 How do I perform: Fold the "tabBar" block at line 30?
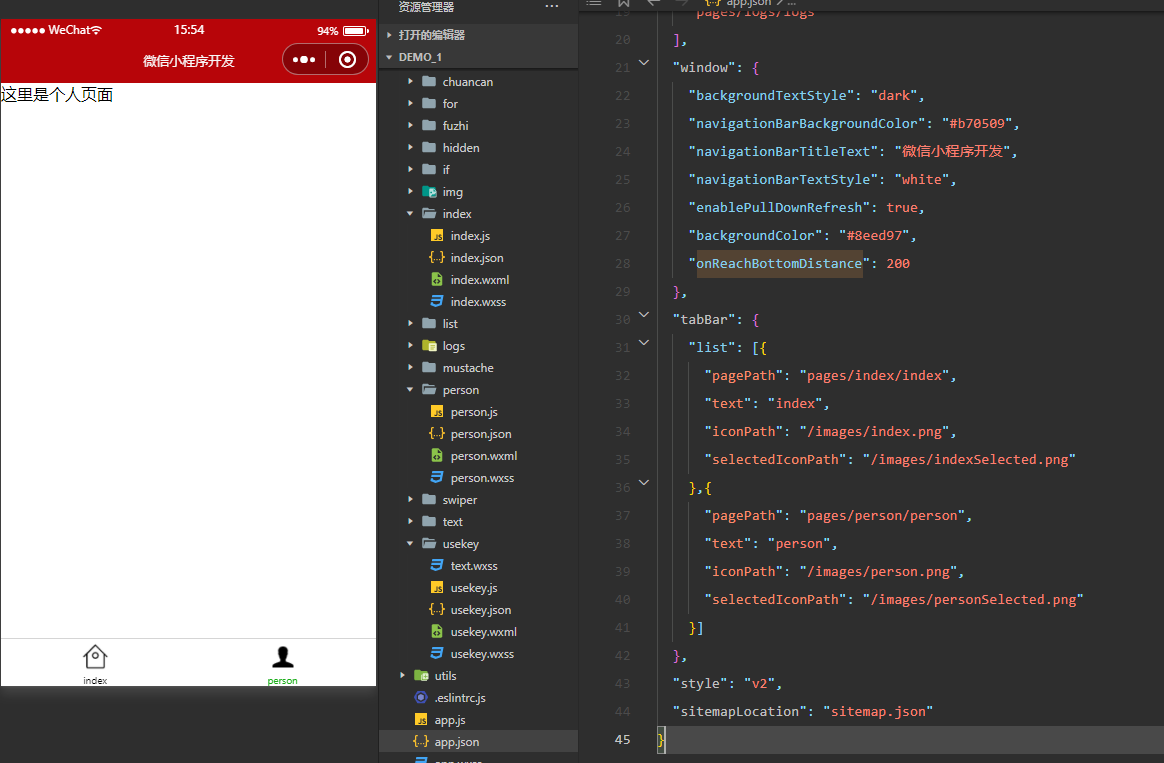point(643,314)
